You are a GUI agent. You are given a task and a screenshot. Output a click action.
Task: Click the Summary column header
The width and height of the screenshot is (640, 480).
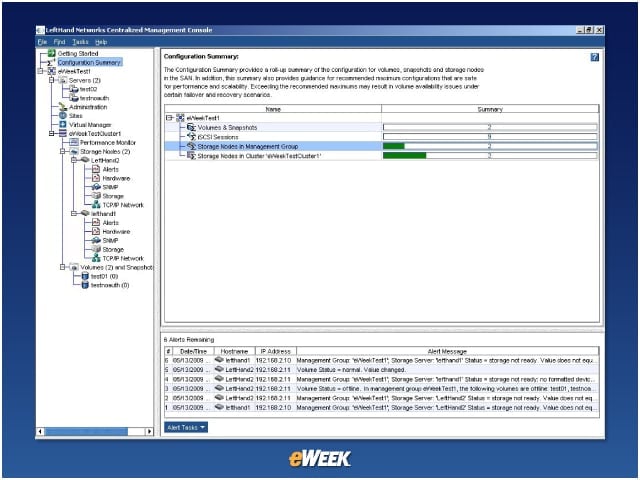tap(490, 109)
